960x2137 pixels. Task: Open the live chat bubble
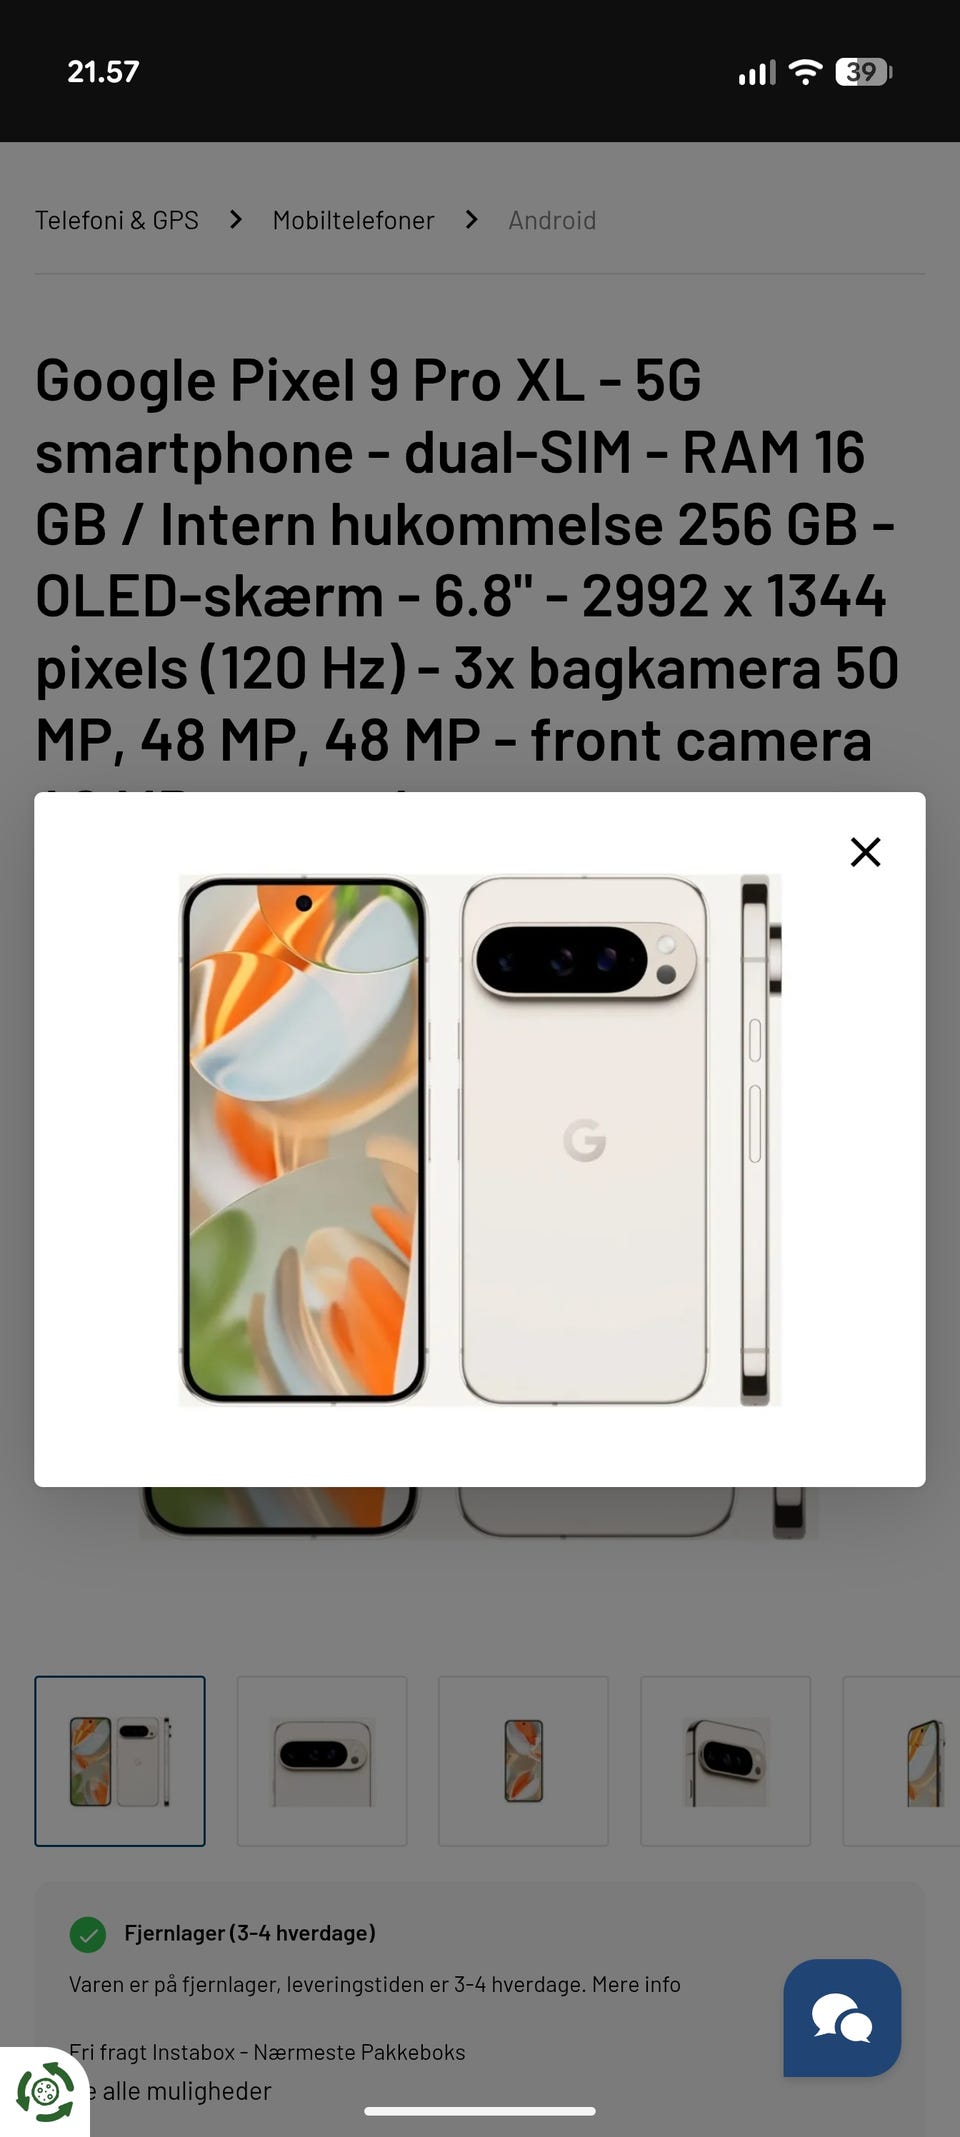842,2017
